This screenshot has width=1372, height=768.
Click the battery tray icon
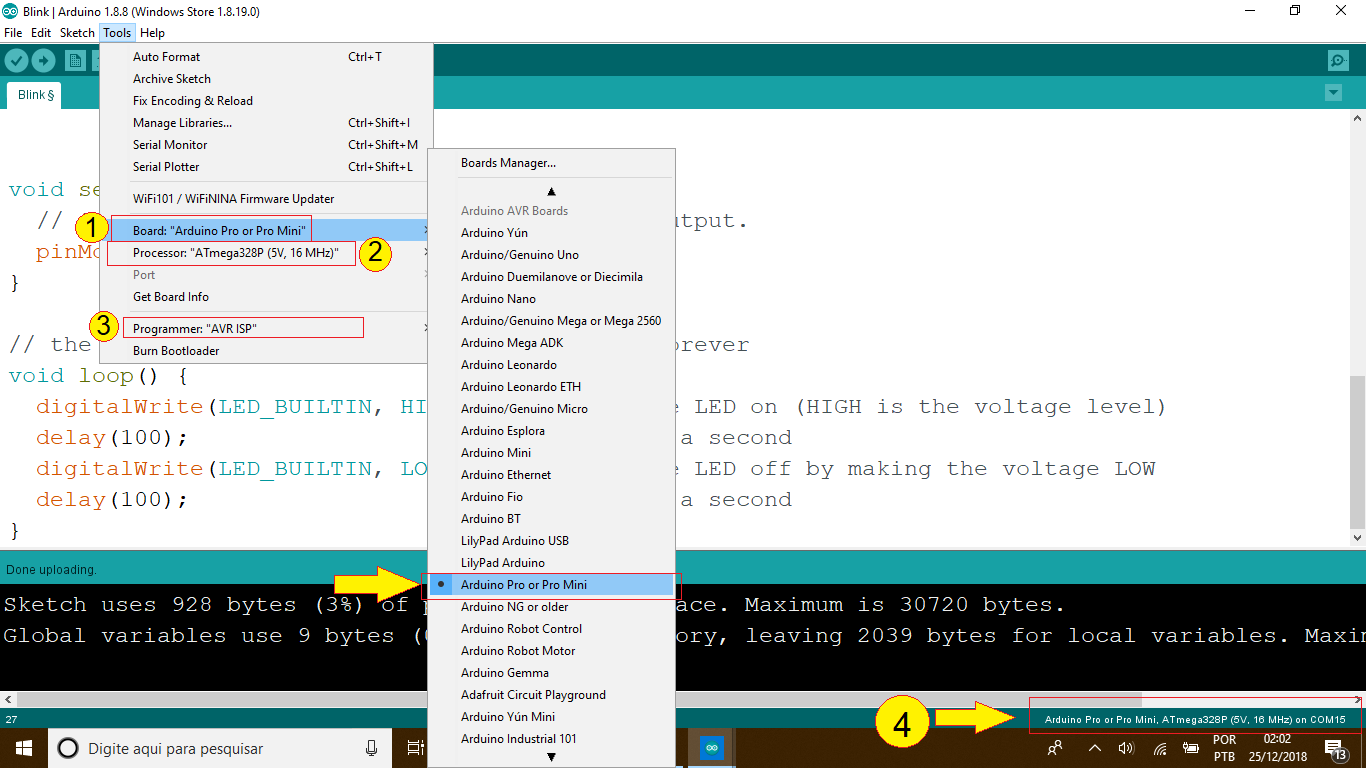1191,748
